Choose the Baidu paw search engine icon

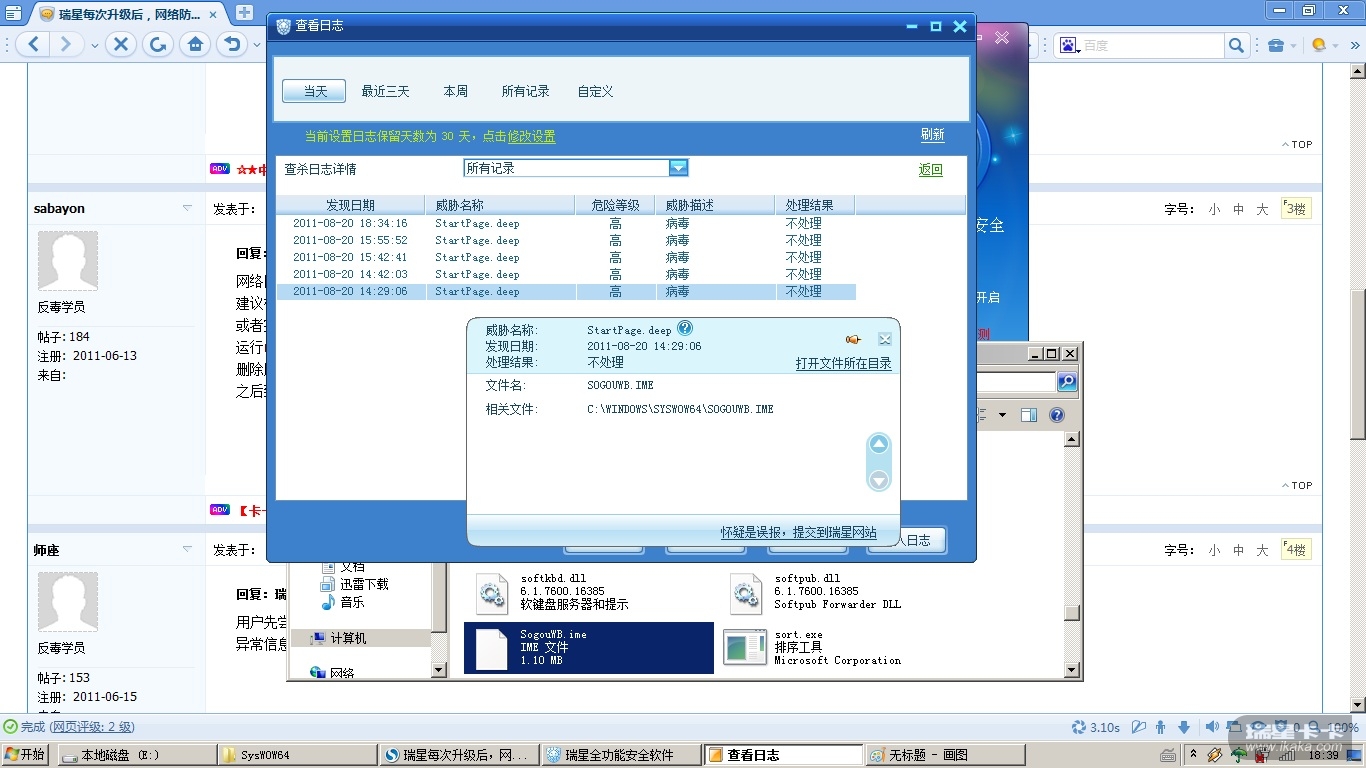tap(1069, 45)
